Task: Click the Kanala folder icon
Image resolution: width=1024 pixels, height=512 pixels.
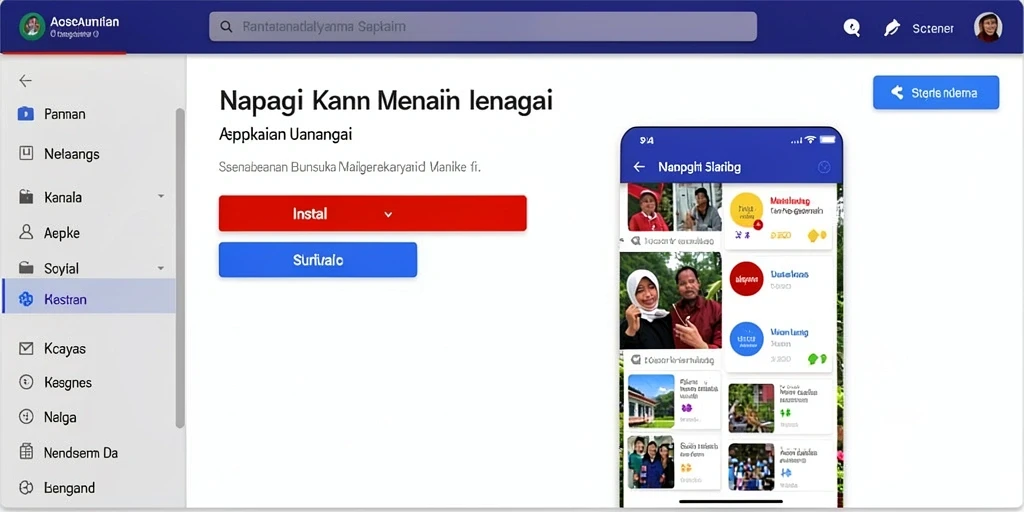Action: tap(26, 197)
